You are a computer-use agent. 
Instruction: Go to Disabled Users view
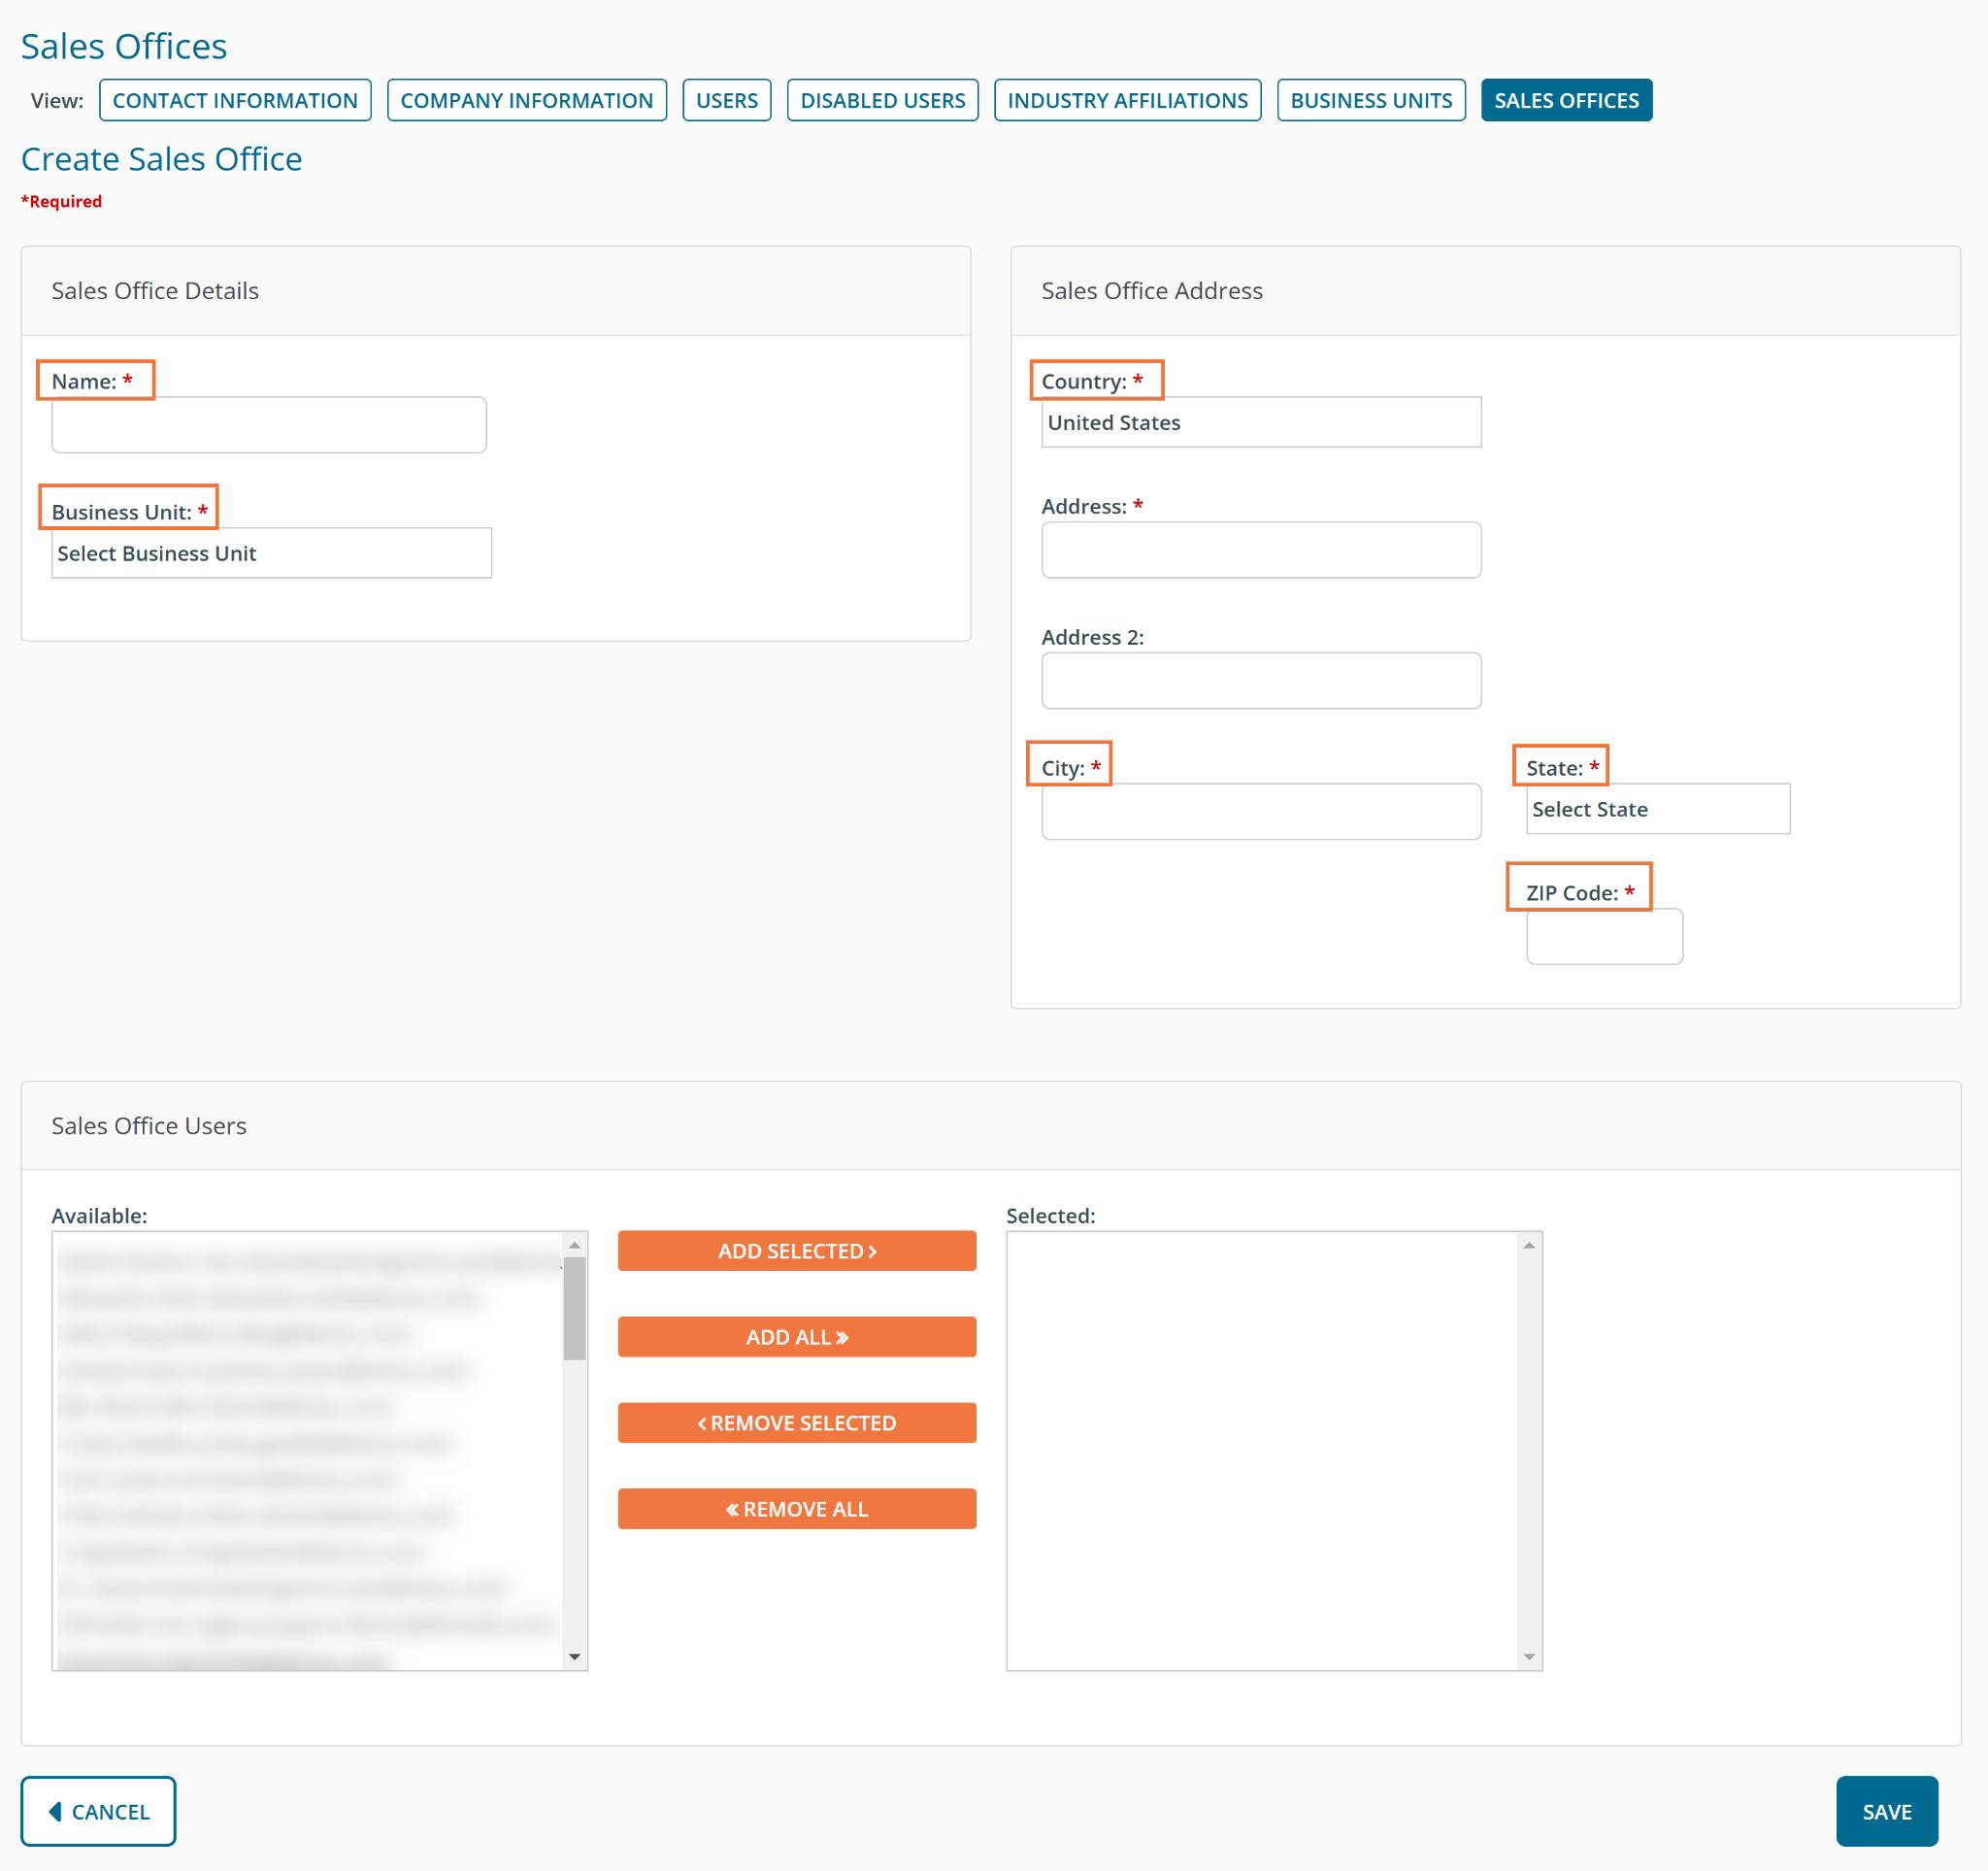882,100
